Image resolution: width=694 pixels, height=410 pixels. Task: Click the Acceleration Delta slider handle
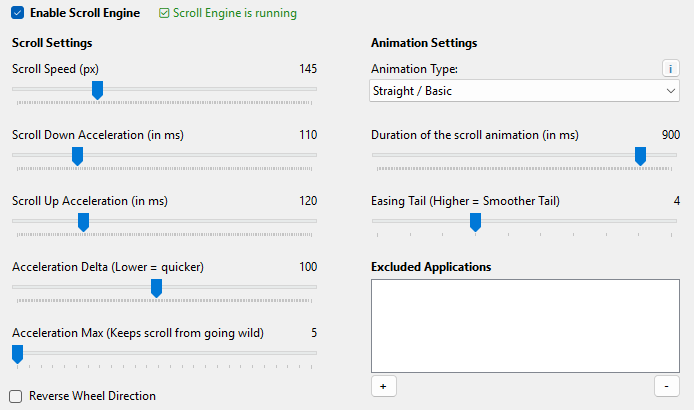(156, 288)
